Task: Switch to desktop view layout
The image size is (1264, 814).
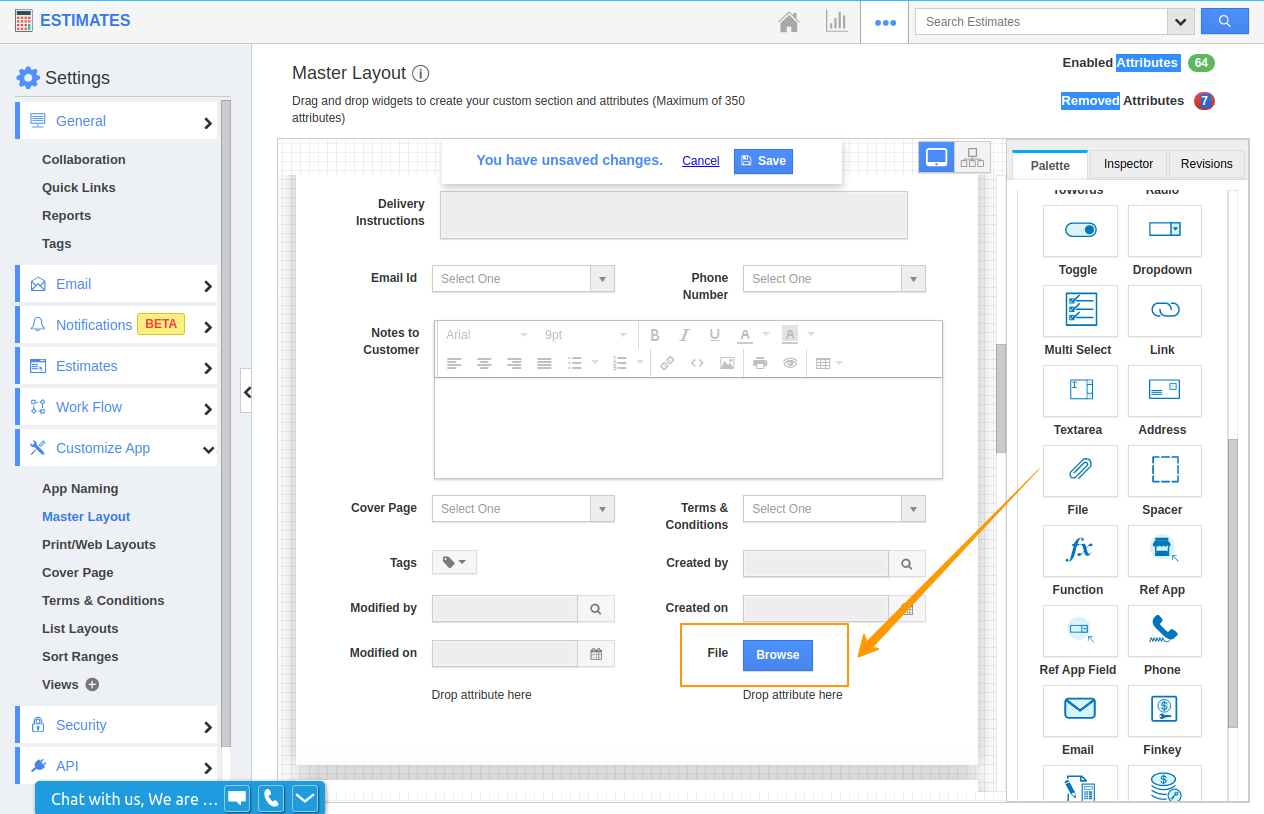Action: click(936, 157)
